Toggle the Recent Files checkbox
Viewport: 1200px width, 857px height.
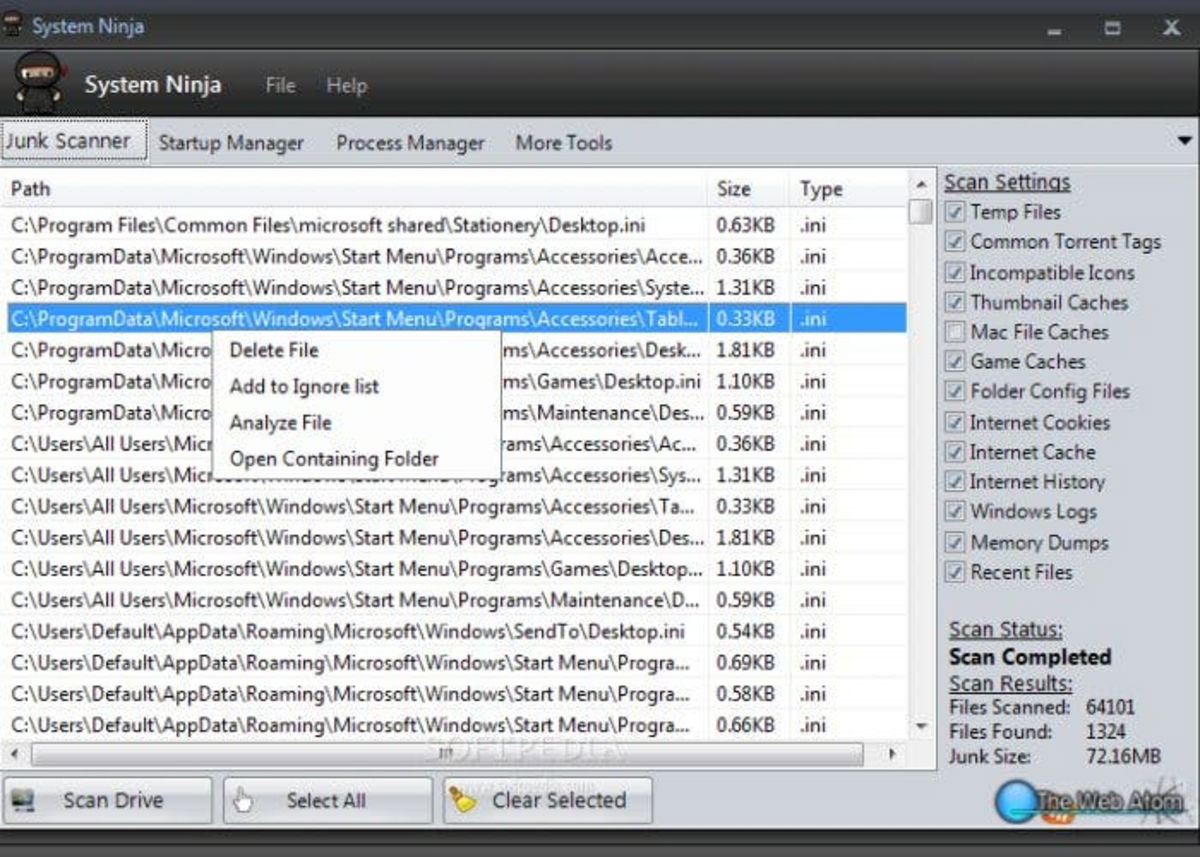pyautogui.click(x=955, y=572)
